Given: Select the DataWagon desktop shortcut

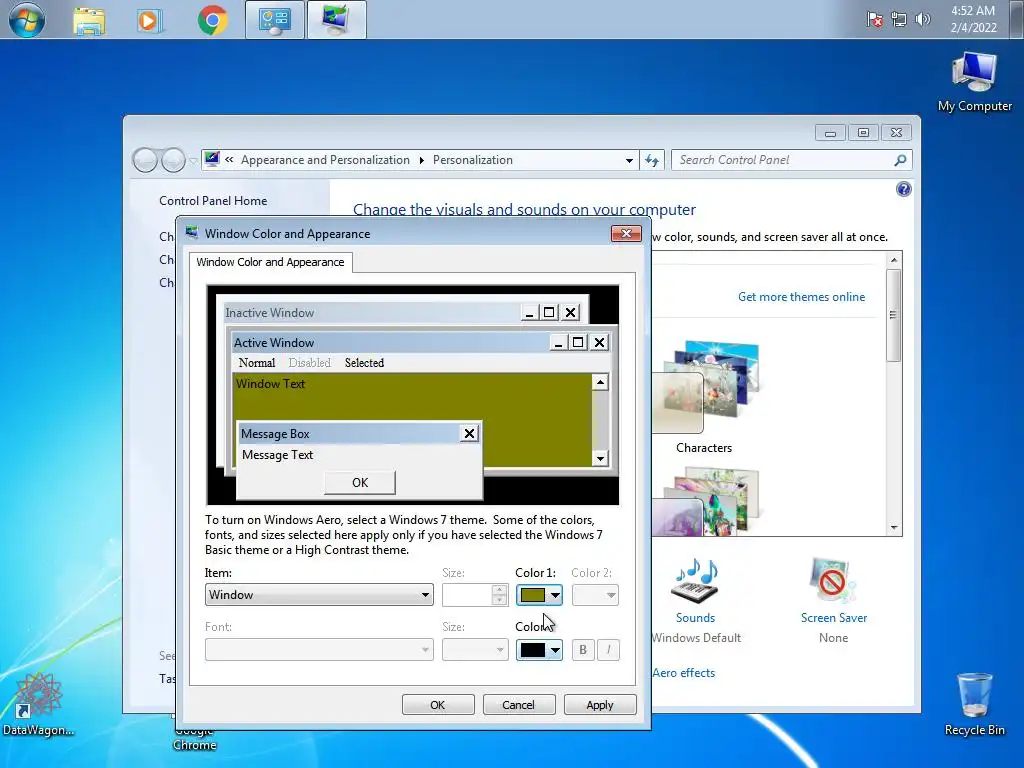Looking at the screenshot, I should pos(38,705).
